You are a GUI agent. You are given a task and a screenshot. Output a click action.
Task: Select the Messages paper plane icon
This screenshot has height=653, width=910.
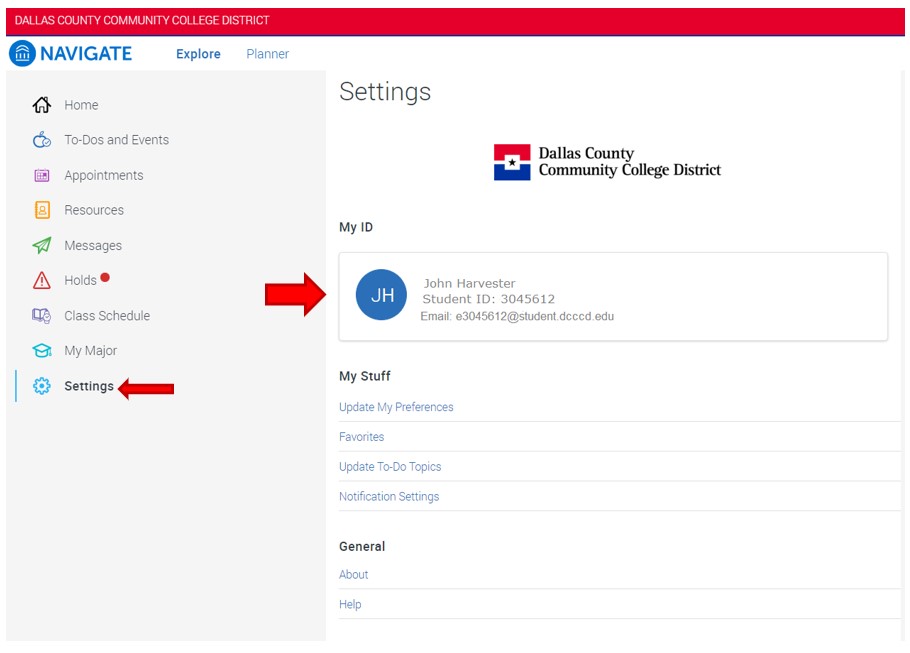tap(41, 245)
